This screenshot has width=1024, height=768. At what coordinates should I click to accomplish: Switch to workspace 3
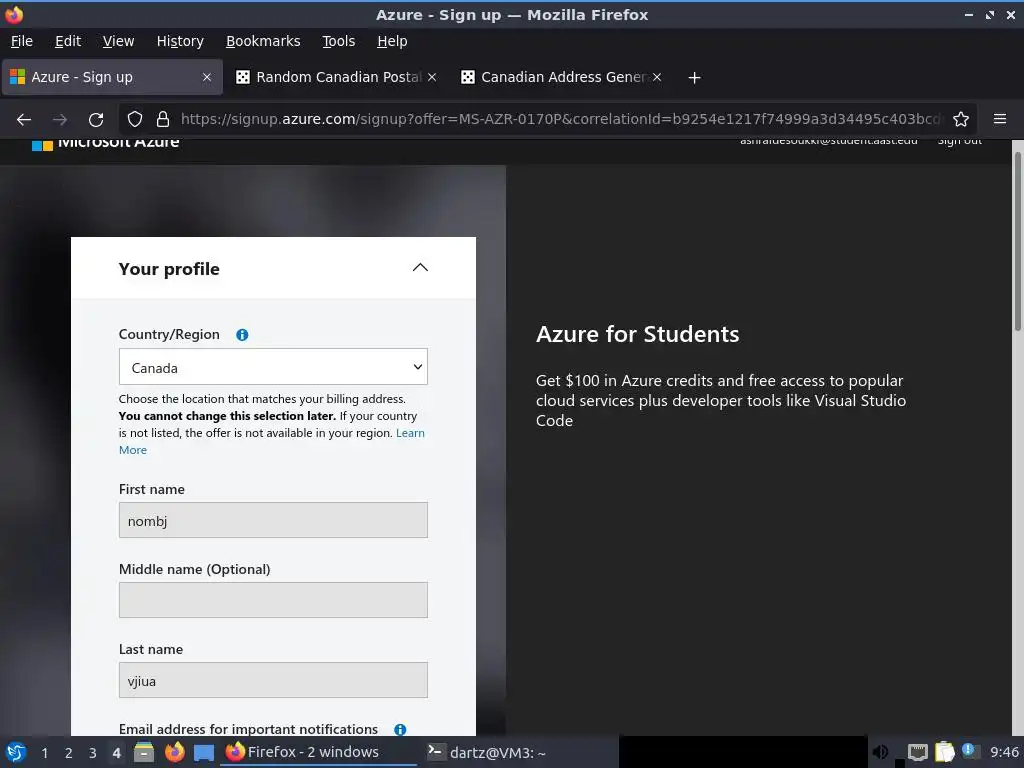pos(93,753)
